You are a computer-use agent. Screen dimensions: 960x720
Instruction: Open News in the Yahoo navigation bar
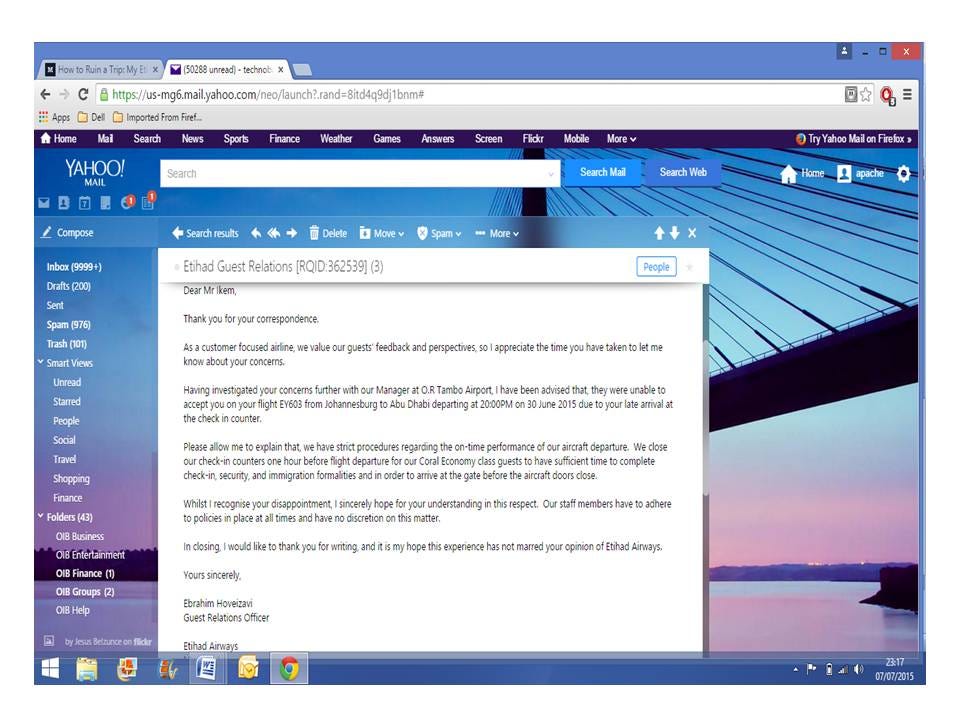[x=192, y=139]
